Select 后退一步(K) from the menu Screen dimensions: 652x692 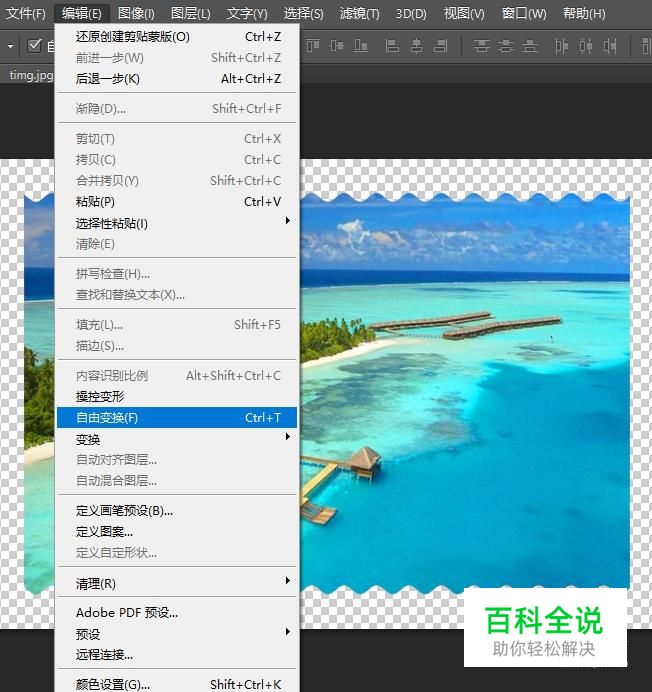point(177,79)
